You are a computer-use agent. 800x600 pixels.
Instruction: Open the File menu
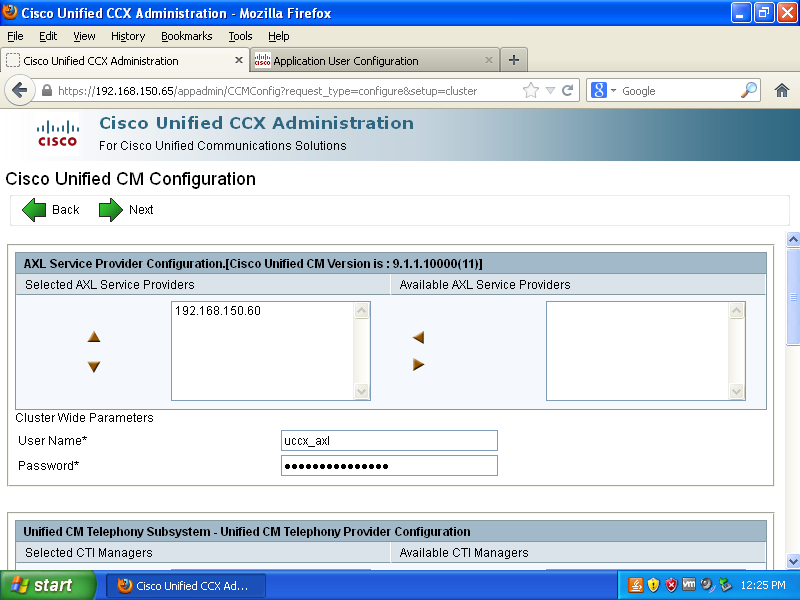pos(15,36)
